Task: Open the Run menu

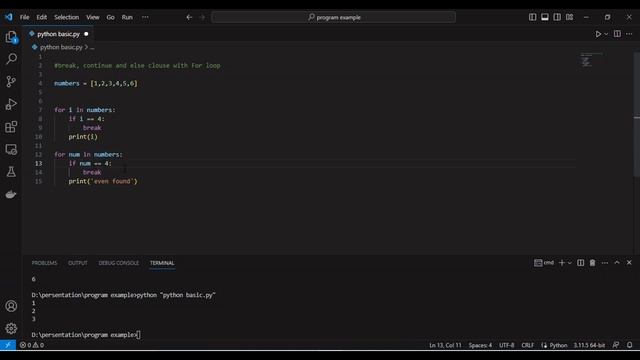Action: pos(127,17)
